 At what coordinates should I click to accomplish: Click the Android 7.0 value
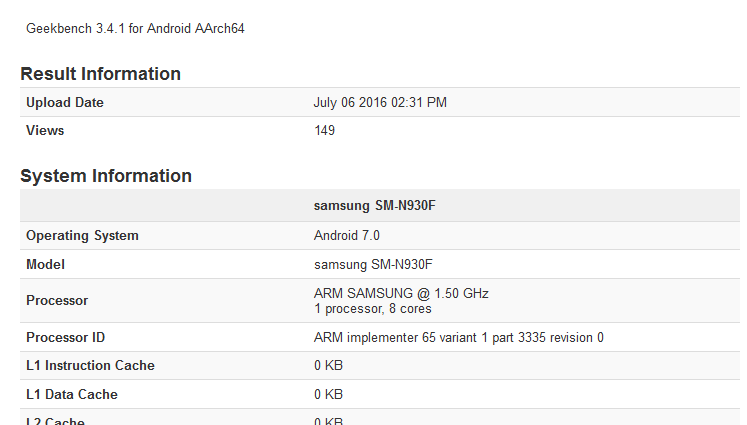(347, 236)
